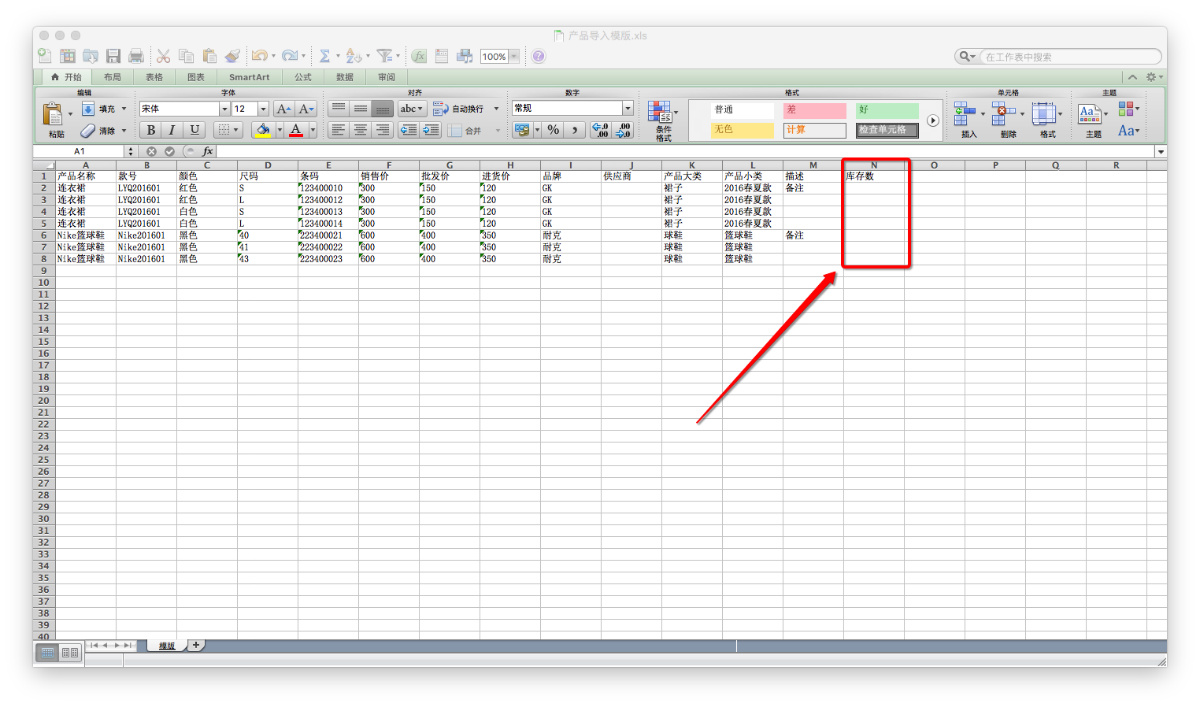Switch to the 公式 ribbon tab
Screen dimensions: 1200x706
[x=302, y=77]
